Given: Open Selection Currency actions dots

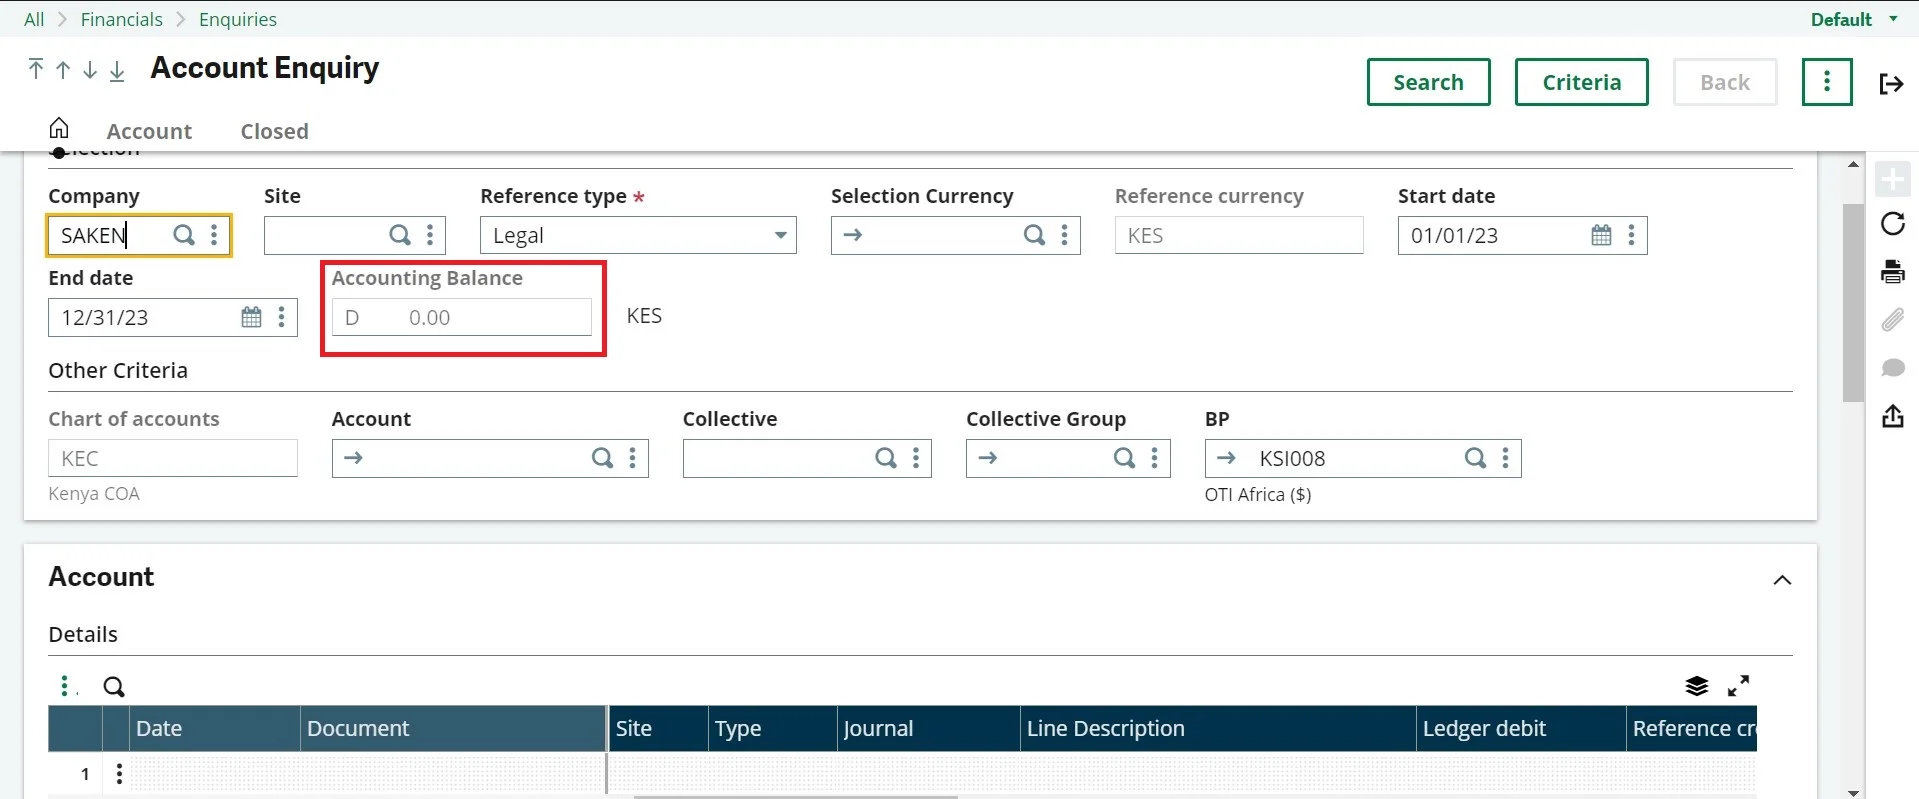Looking at the screenshot, I should [x=1064, y=235].
